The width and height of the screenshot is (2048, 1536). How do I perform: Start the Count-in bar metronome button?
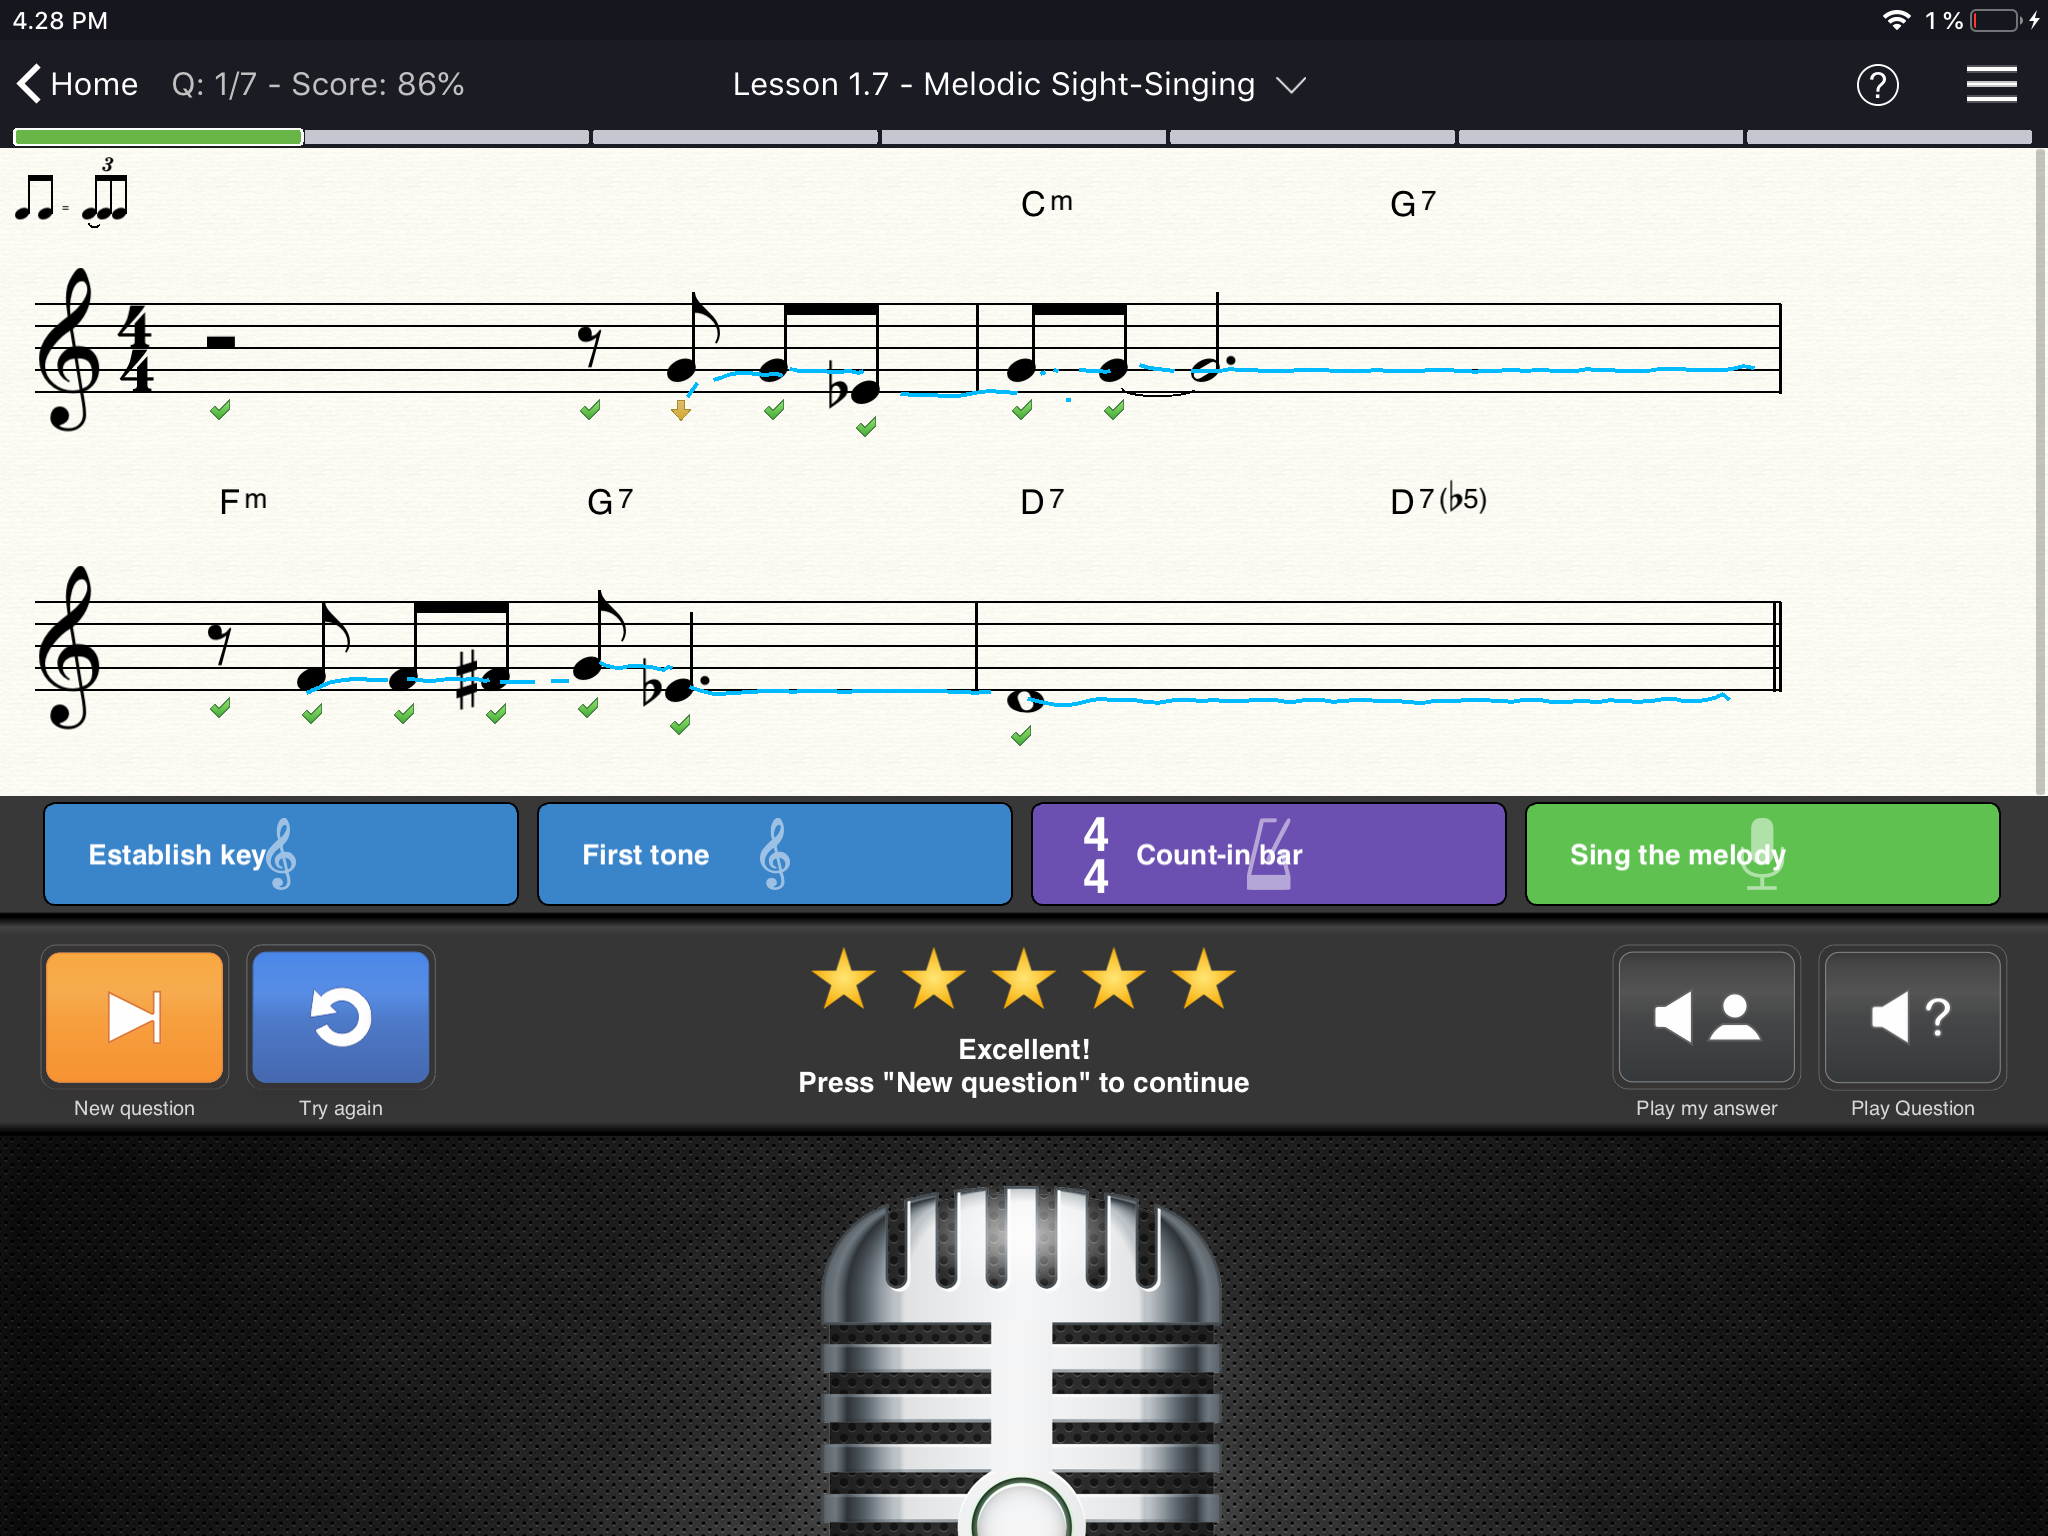(1268, 854)
